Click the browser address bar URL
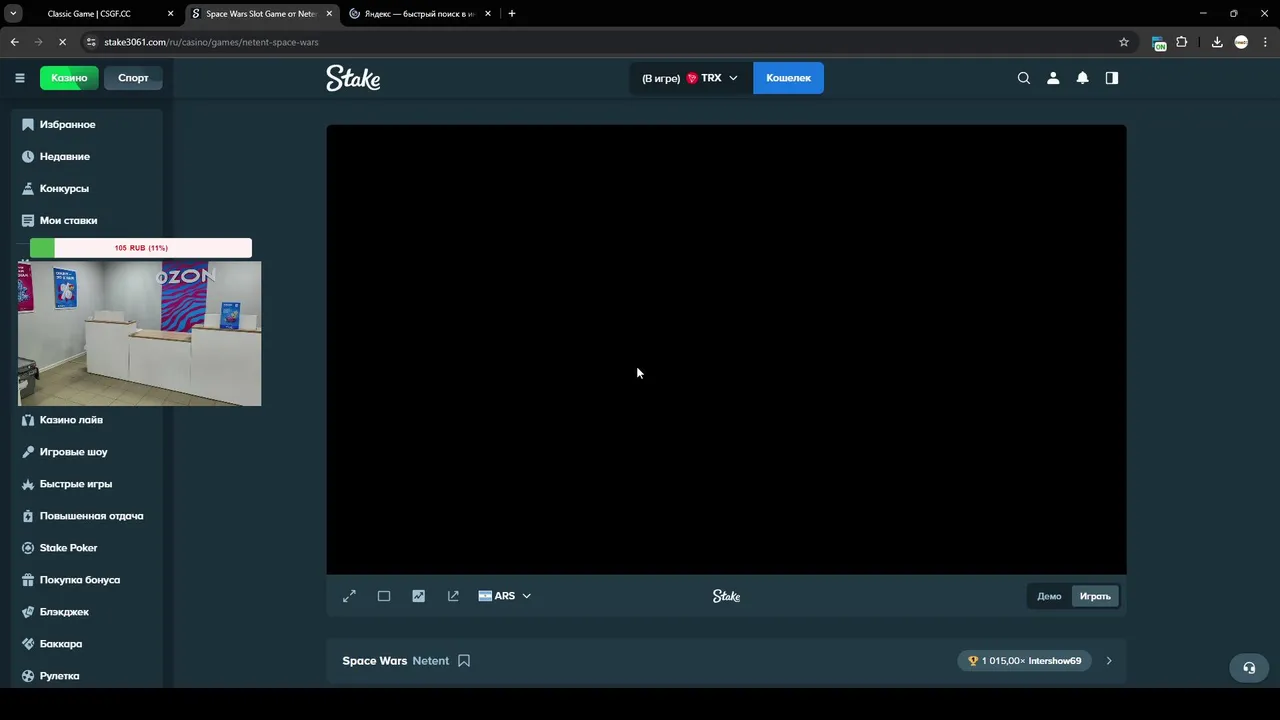 coord(211,42)
